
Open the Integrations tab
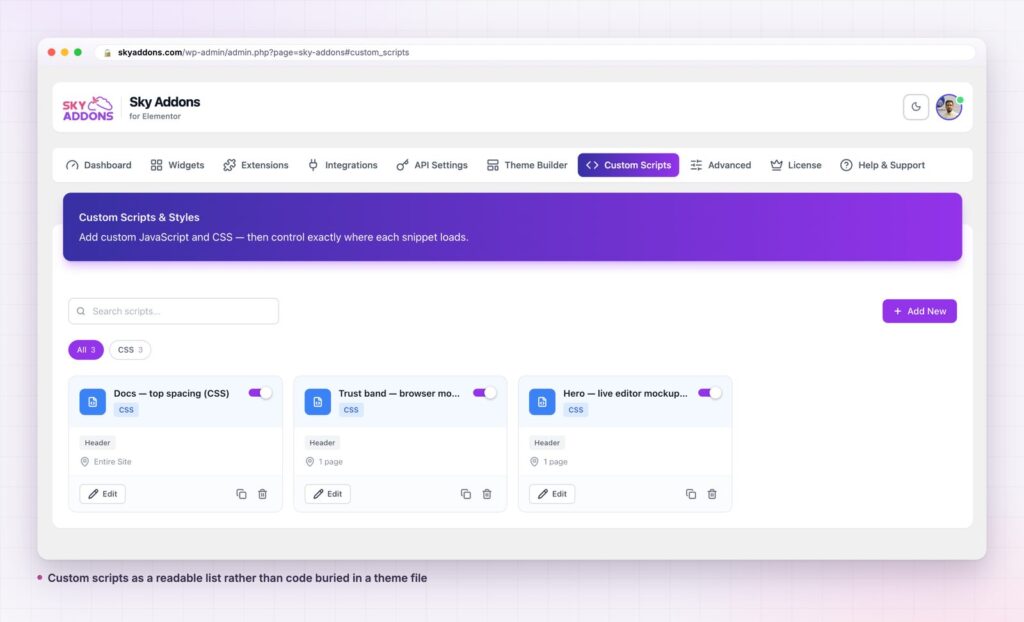pyautogui.click(x=343, y=165)
